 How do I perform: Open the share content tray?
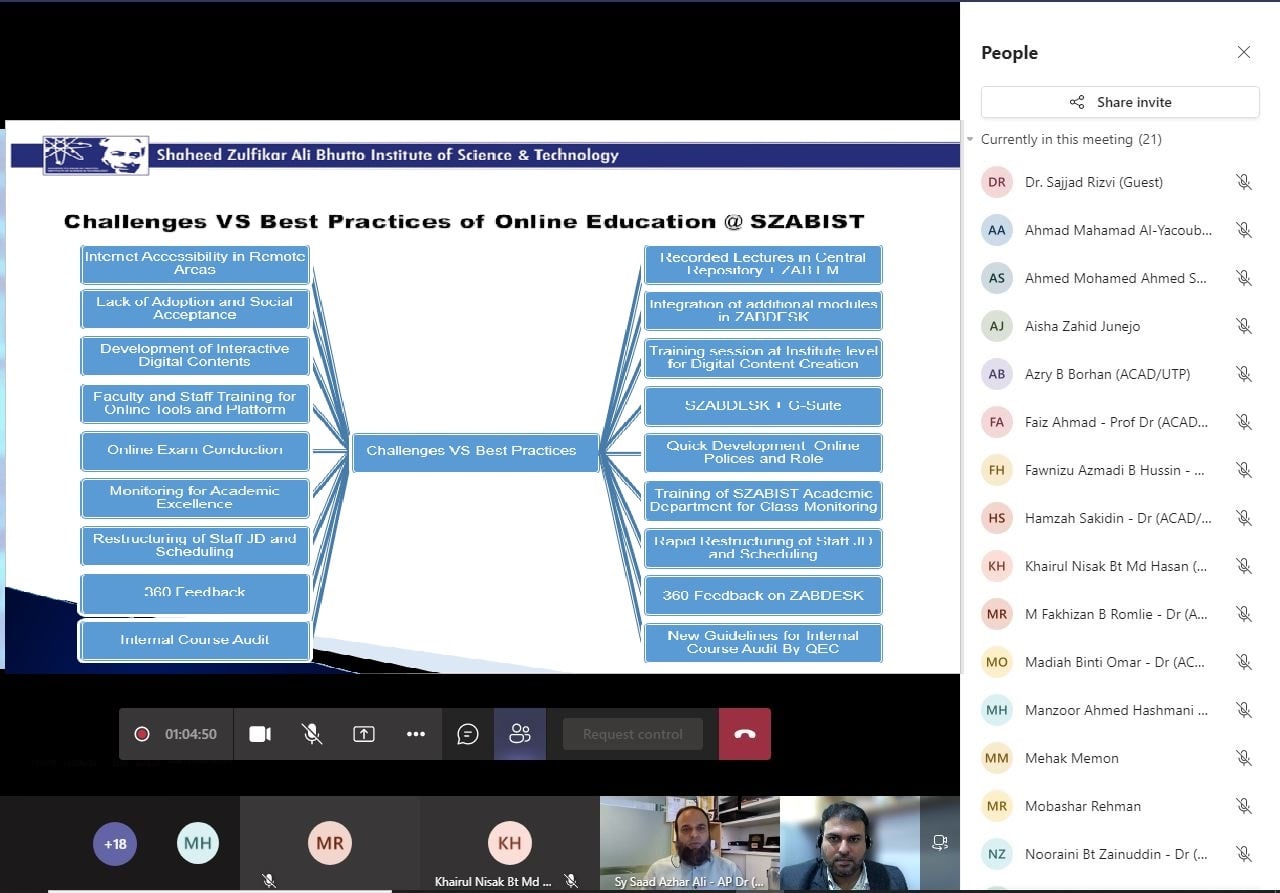(x=364, y=734)
